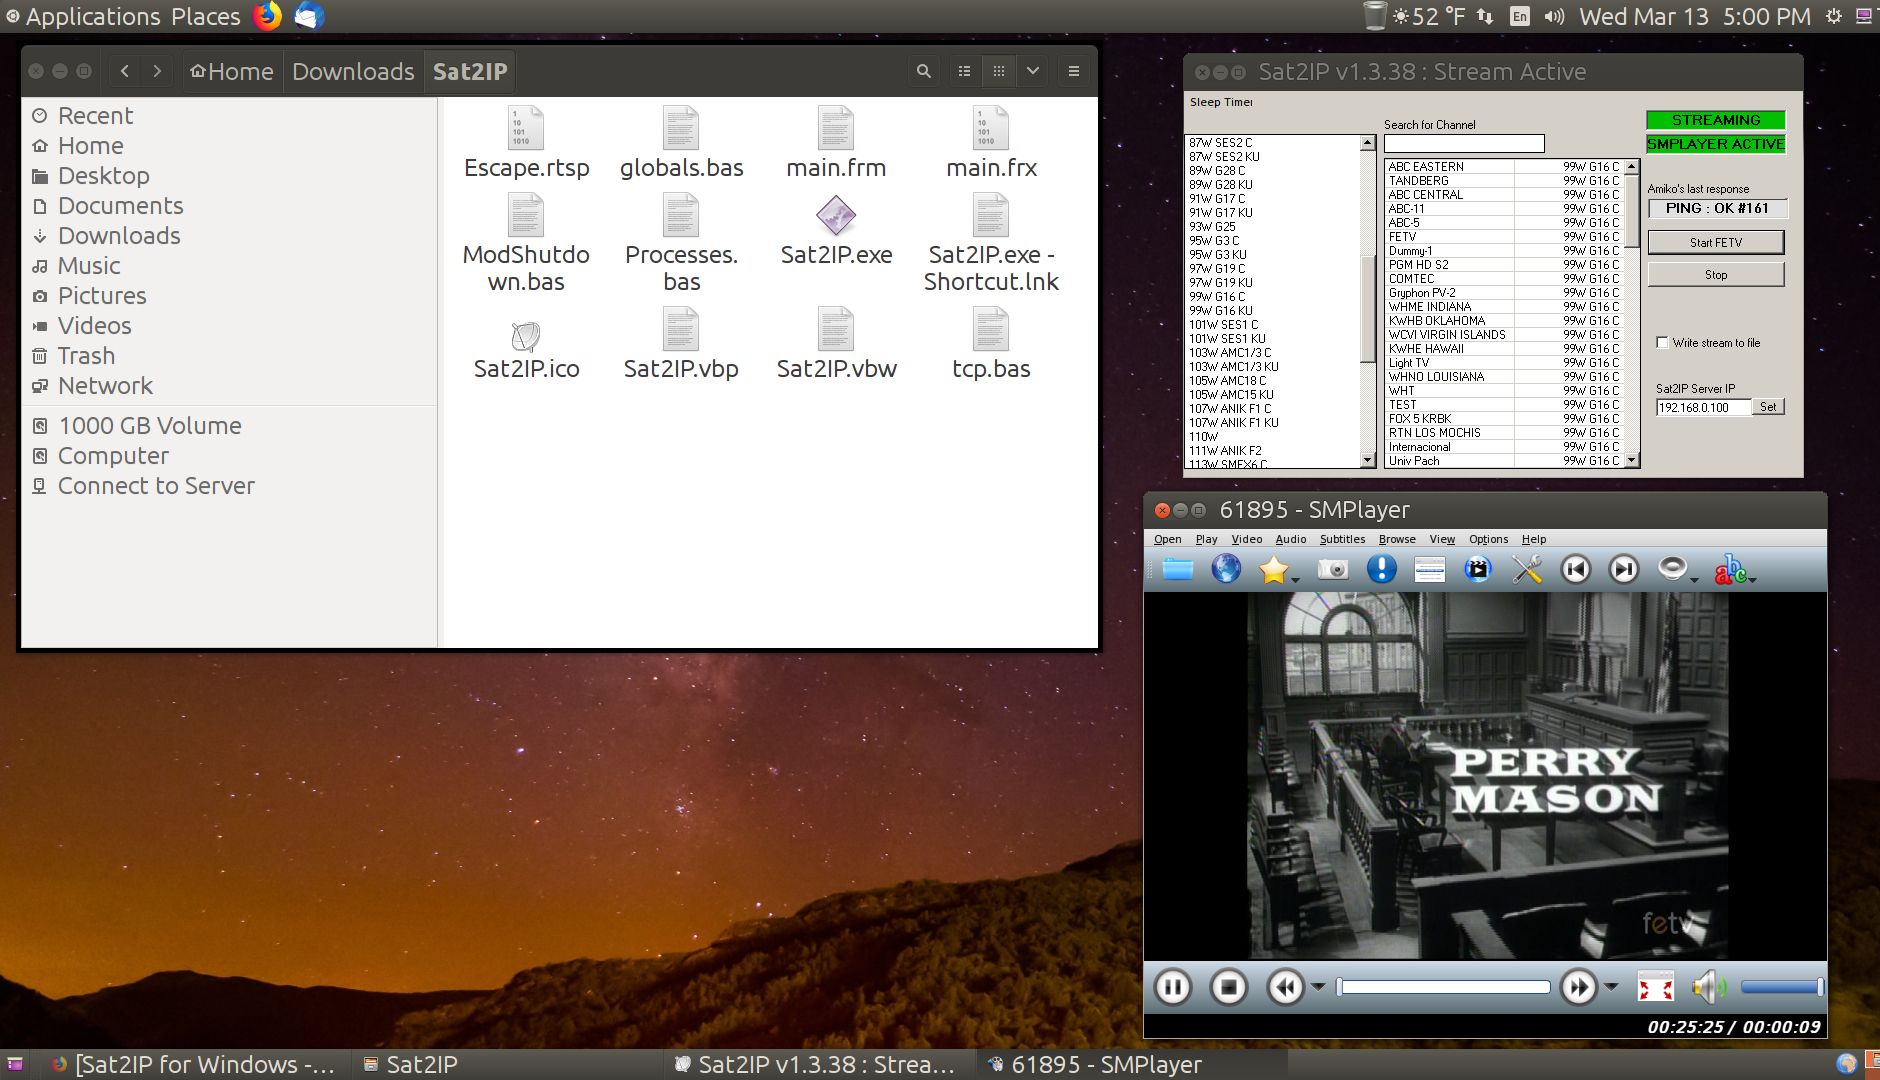Mute audio with SMPlayer speaker icon
The image size is (1880, 1080).
pyautogui.click(x=1708, y=988)
